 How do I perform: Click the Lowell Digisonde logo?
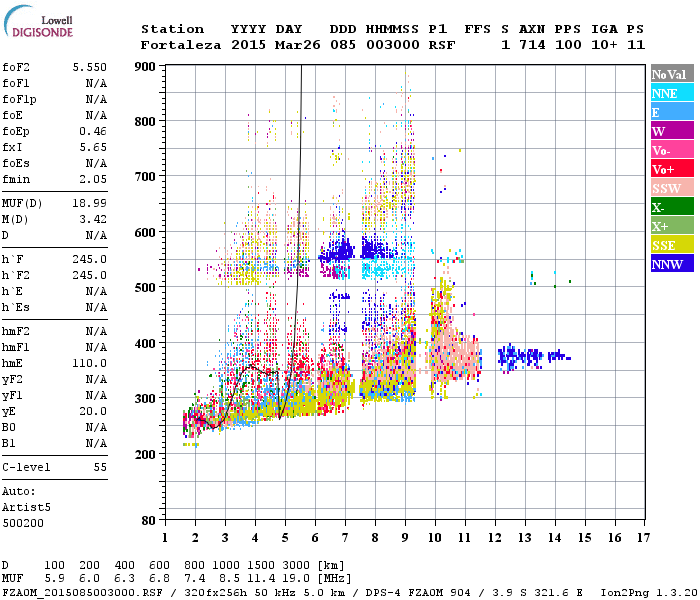click(x=38, y=22)
